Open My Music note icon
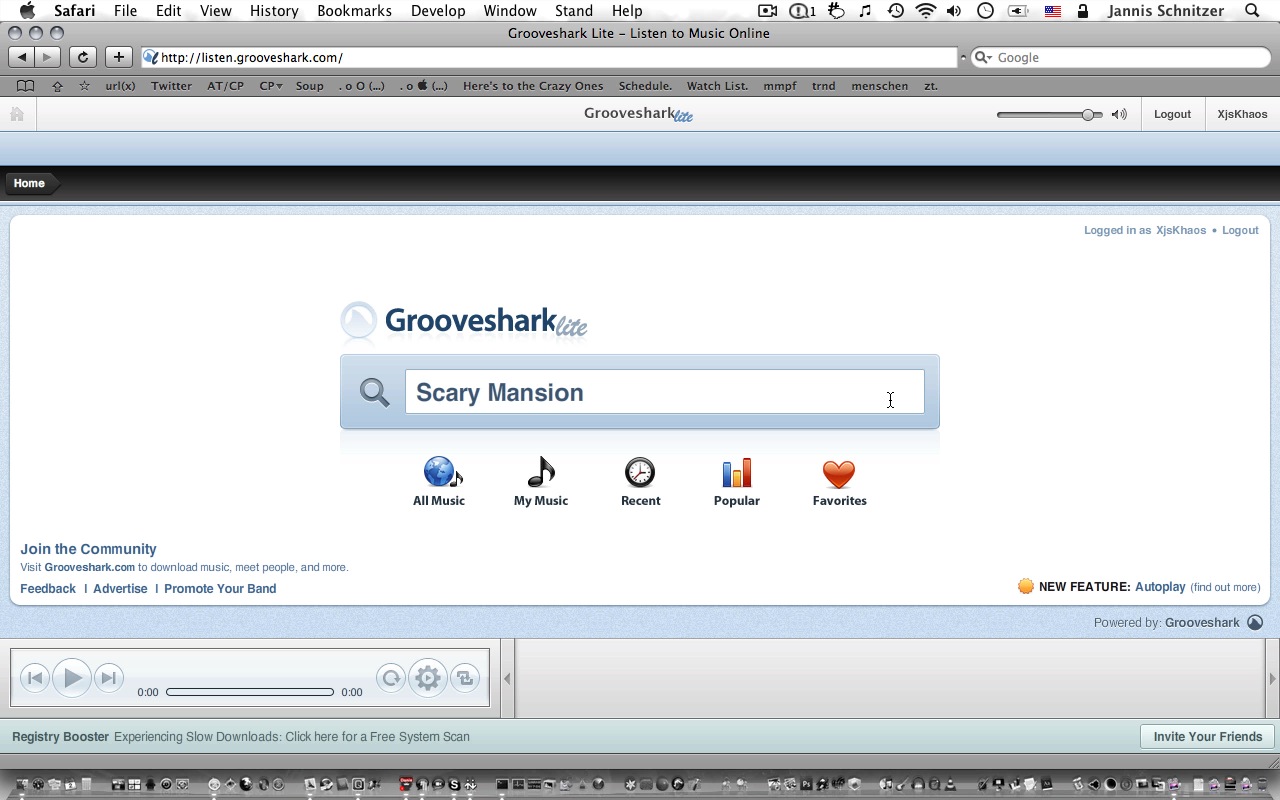The height and width of the screenshot is (800, 1280). click(540, 472)
